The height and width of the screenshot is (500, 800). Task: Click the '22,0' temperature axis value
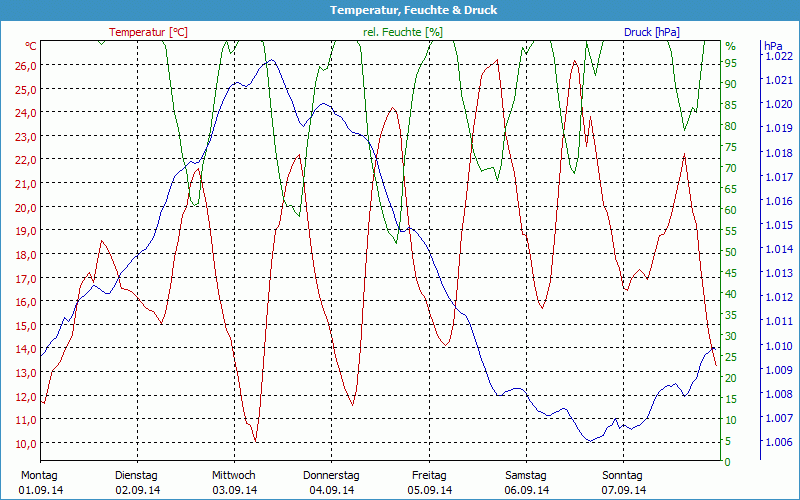pyautogui.click(x=27, y=160)
